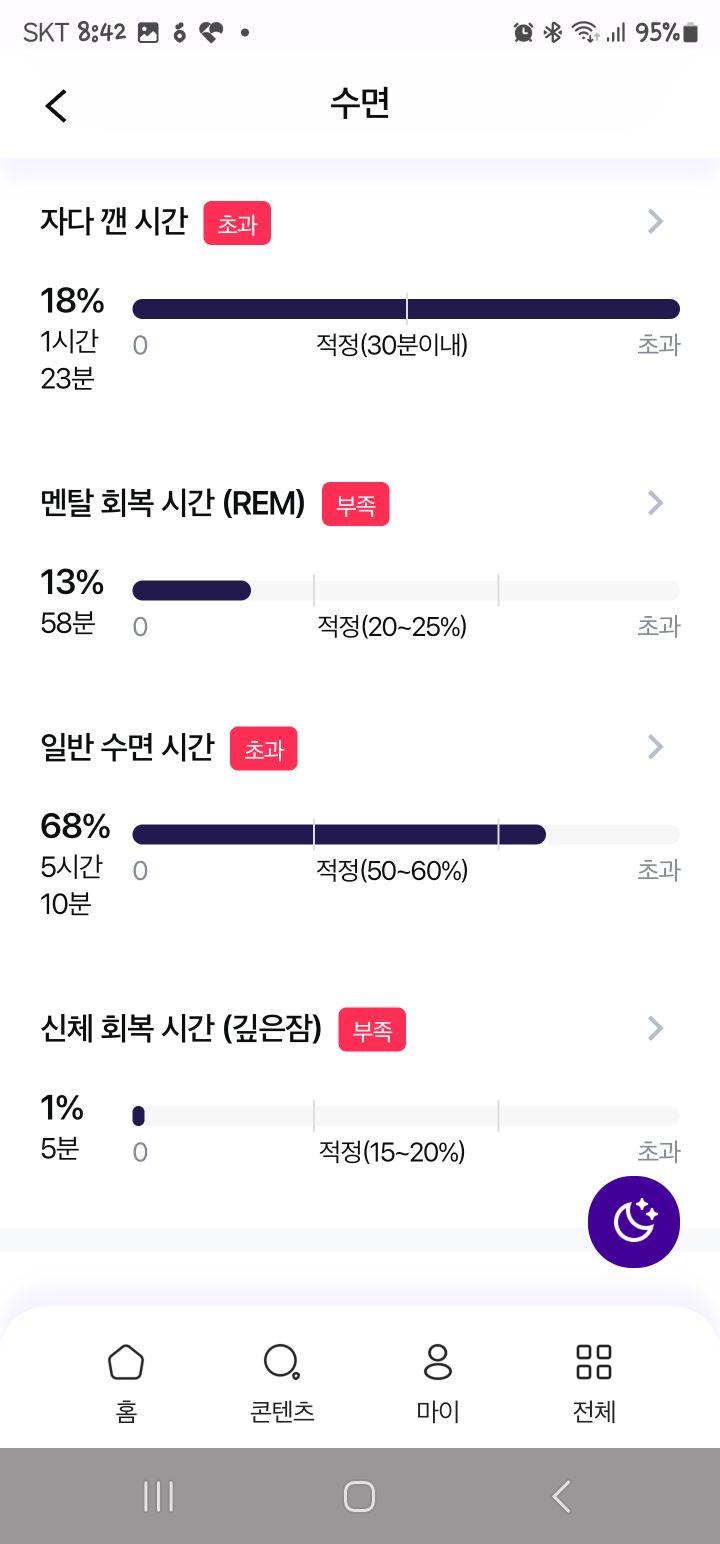Screen dimensions: 720x1544
Task: Expand the 자다 깬 시간 chevron
Action: pyautogui.click(x=655, y=221)
